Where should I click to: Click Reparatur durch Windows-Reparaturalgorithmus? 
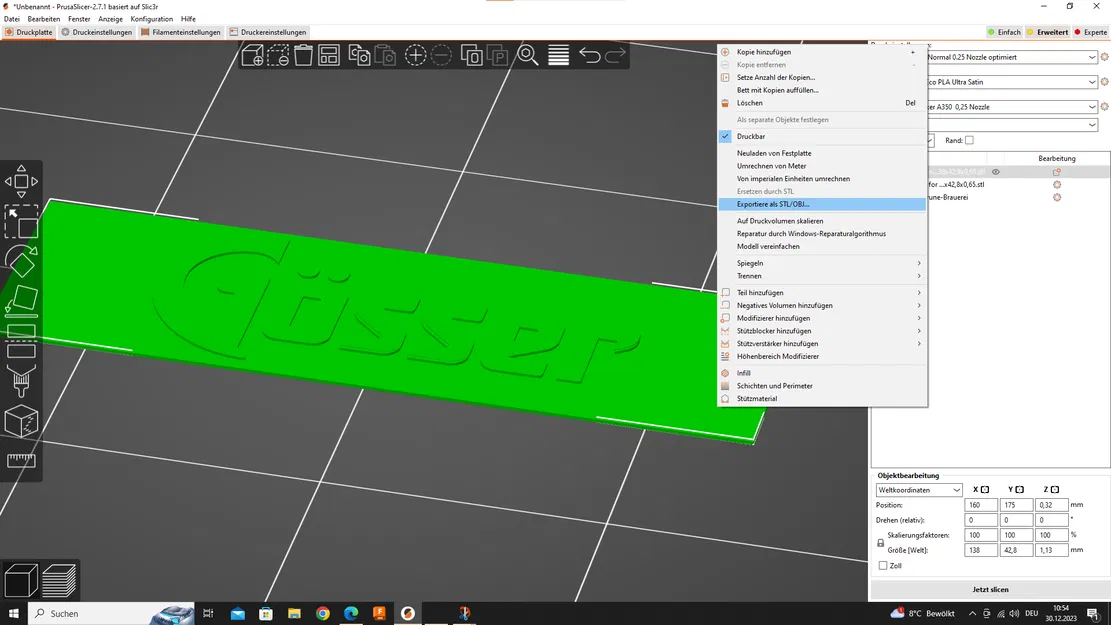[822, 234]
